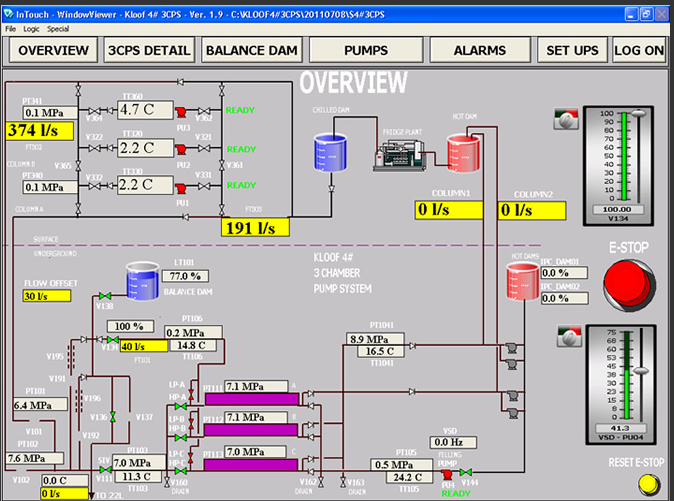Click the blue Chilled Dam tank
The height and width of the screenshot is (501, 674).
(x=330, y=152)
